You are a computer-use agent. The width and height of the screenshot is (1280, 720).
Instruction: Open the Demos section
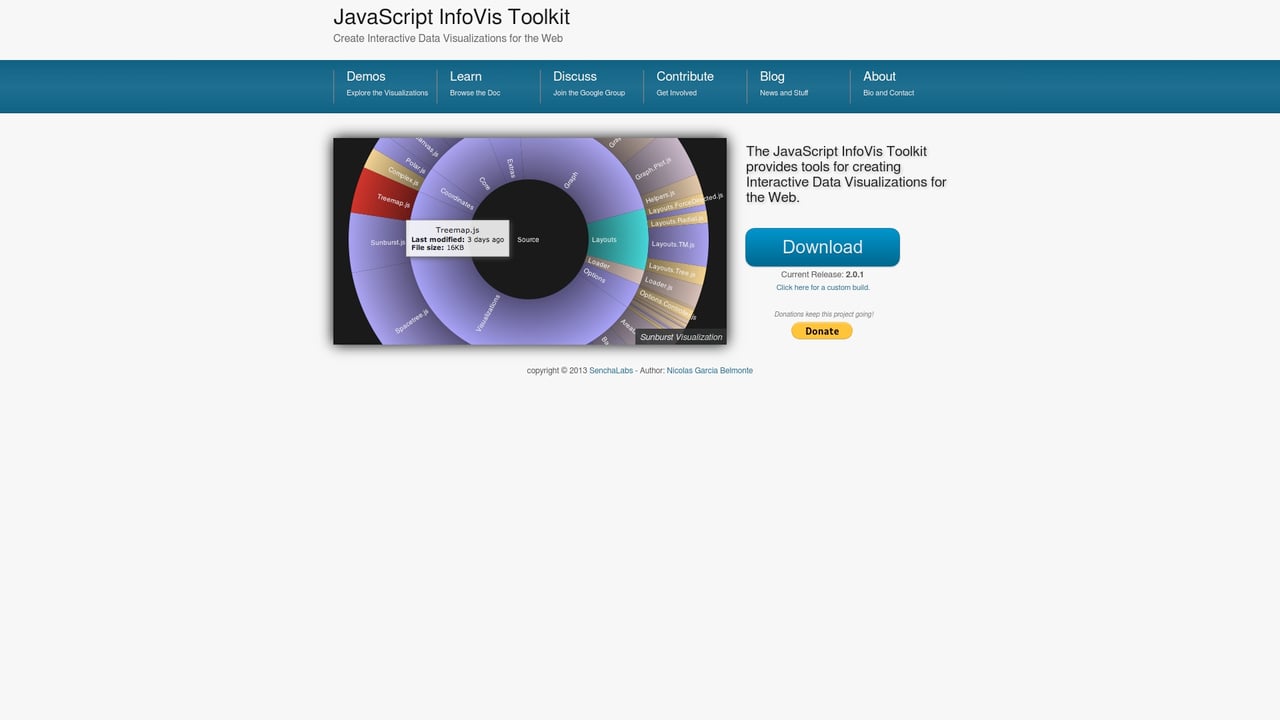tap(366, 76)
